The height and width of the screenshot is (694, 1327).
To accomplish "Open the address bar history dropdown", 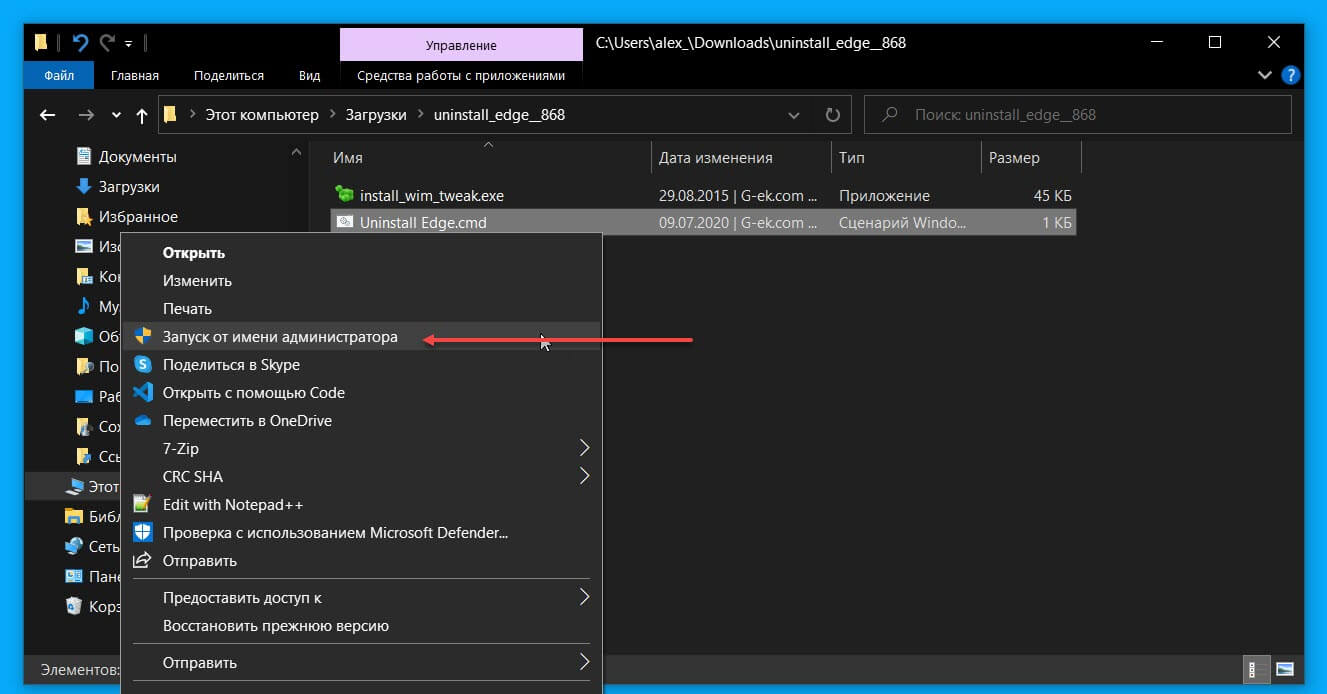I will pos(794,115).
